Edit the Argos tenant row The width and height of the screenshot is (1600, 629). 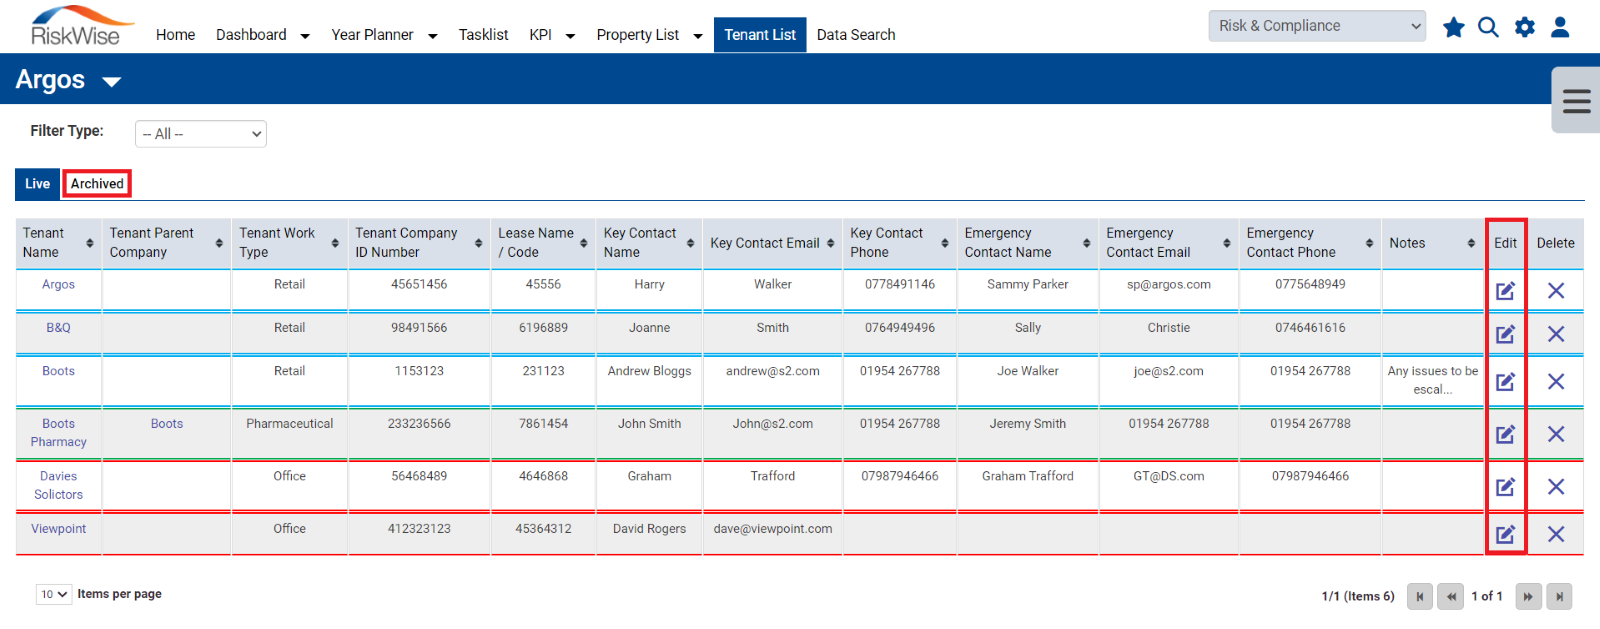(1505, 291)
